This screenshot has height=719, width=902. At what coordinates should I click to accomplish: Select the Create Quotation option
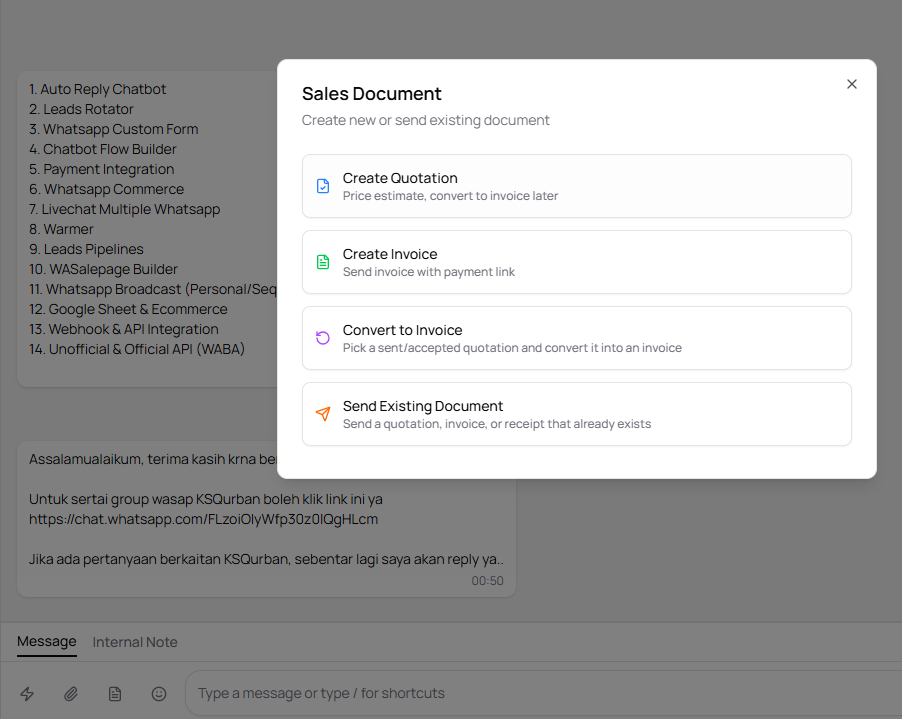576,186
